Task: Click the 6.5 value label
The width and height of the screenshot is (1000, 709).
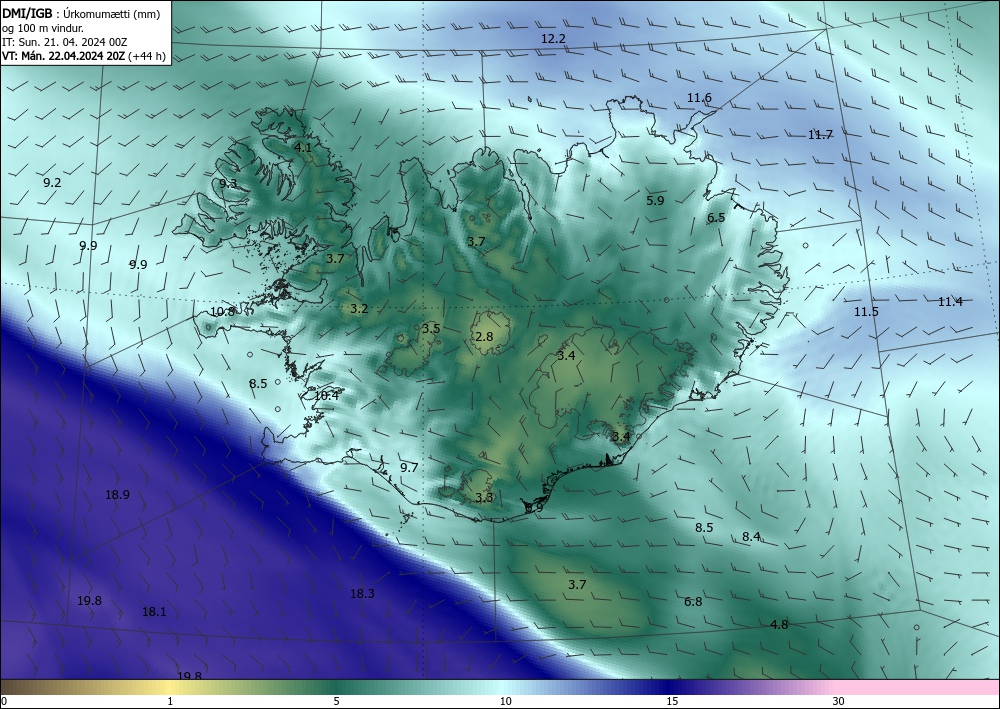Action: (x=716, y=217)
